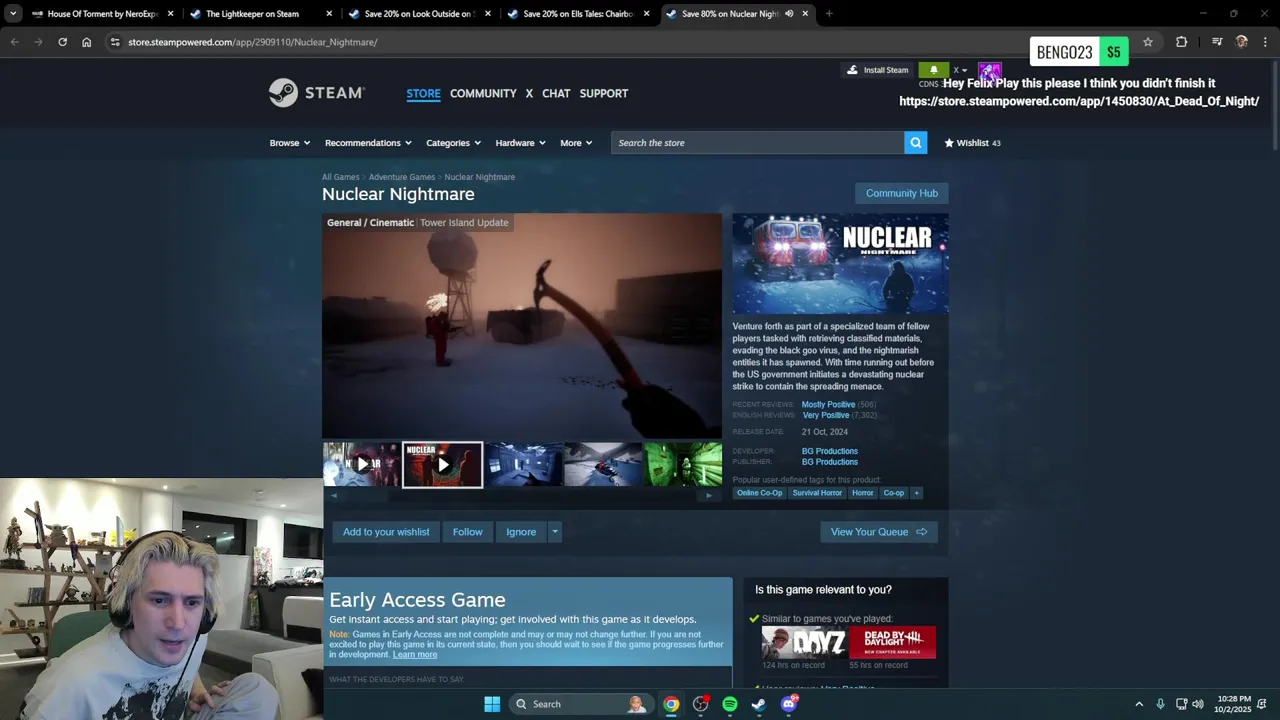Open the All Games breadcrumb
Image resolution: width=1280 pixels, height=720 pixels.
(340, 177)
